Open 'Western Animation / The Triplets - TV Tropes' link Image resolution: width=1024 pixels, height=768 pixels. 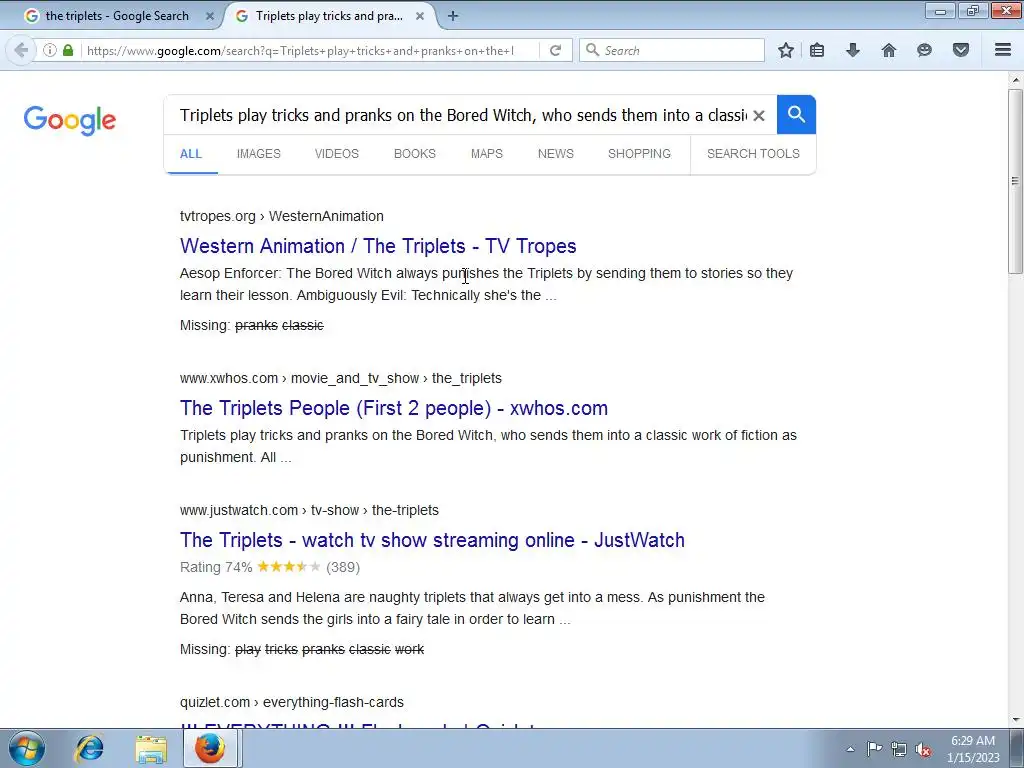point(378,246)
